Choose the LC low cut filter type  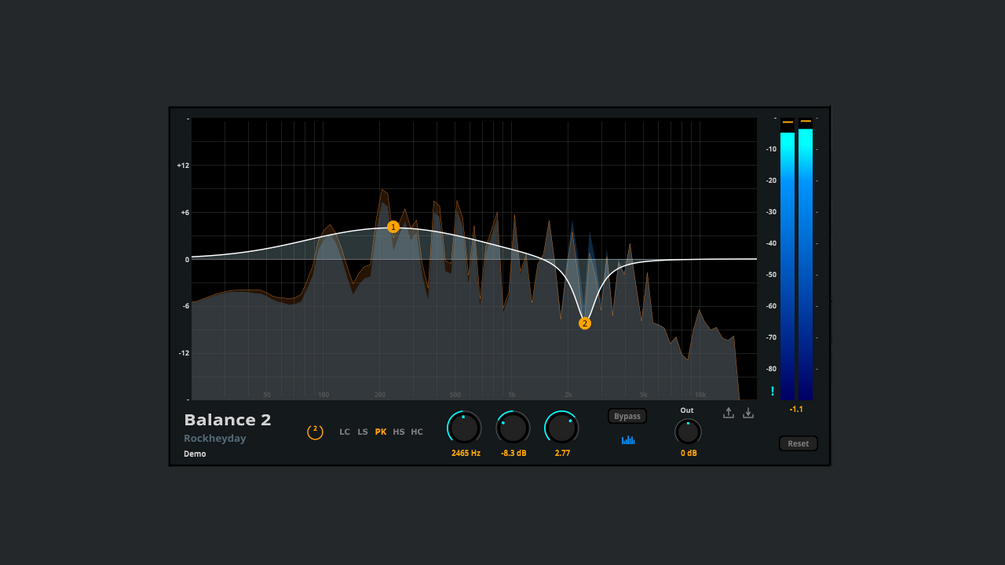click(345, 432)
